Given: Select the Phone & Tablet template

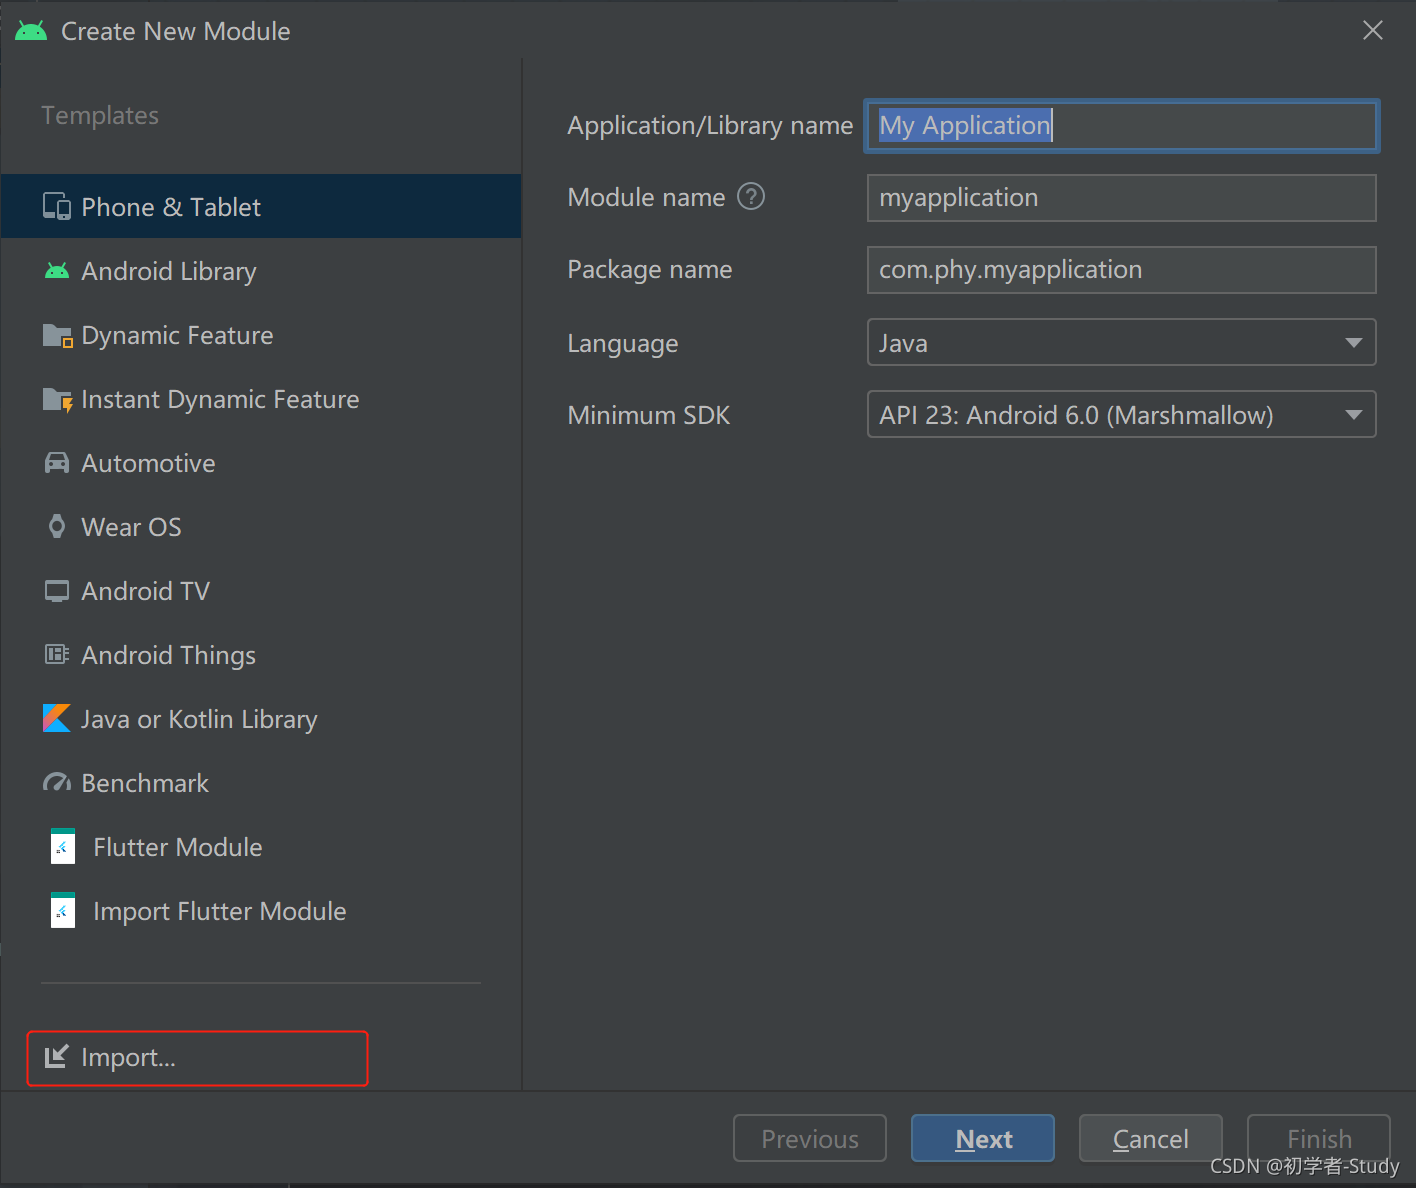Looking at the screenshot, I should pyautogui.click(x=261, y=206).
